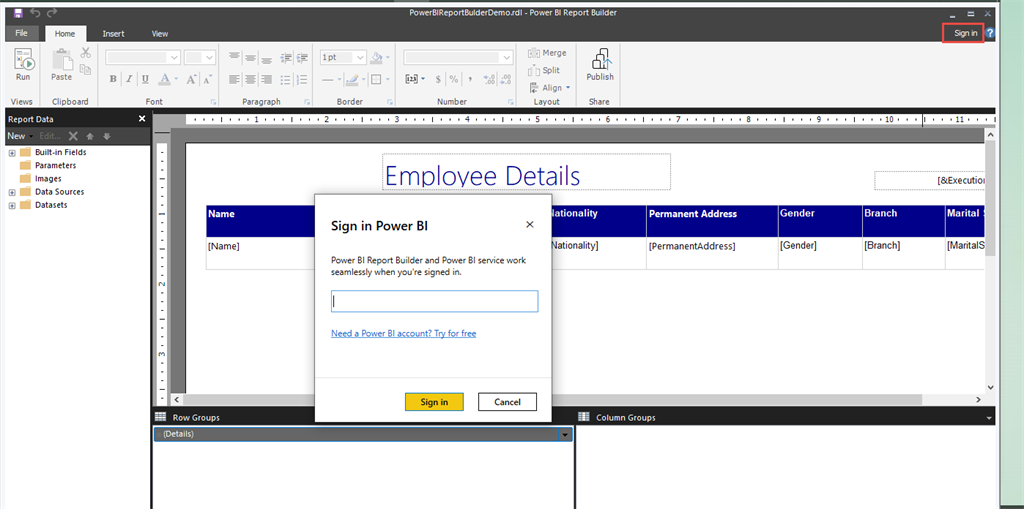Open the help question mark icon
This screenshot has height=509, width=1024.
coord(991,33)
